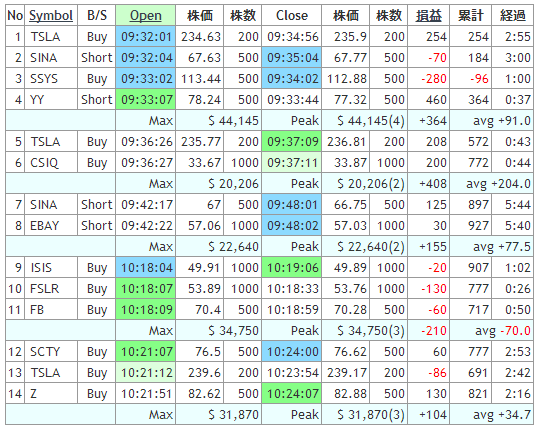This screenshot has height=429, width=538.
Task: Select open time 09:32:04
Action: click(146, 58)
